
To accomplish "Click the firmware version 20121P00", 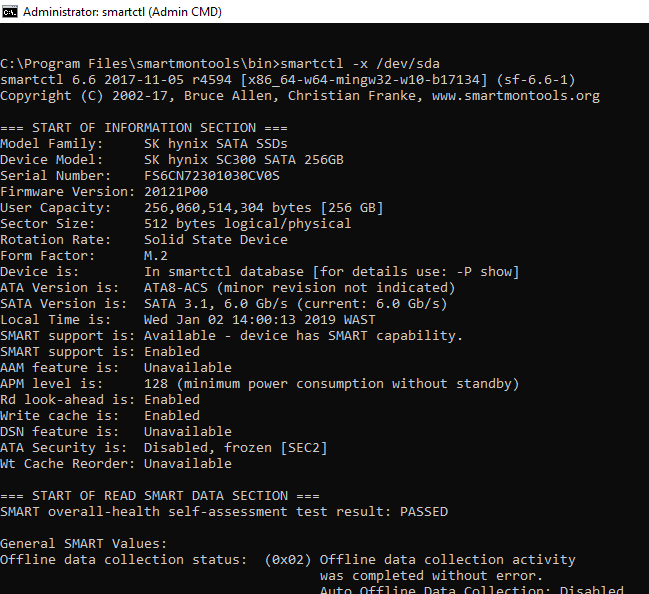I will (x=176, y=192).
